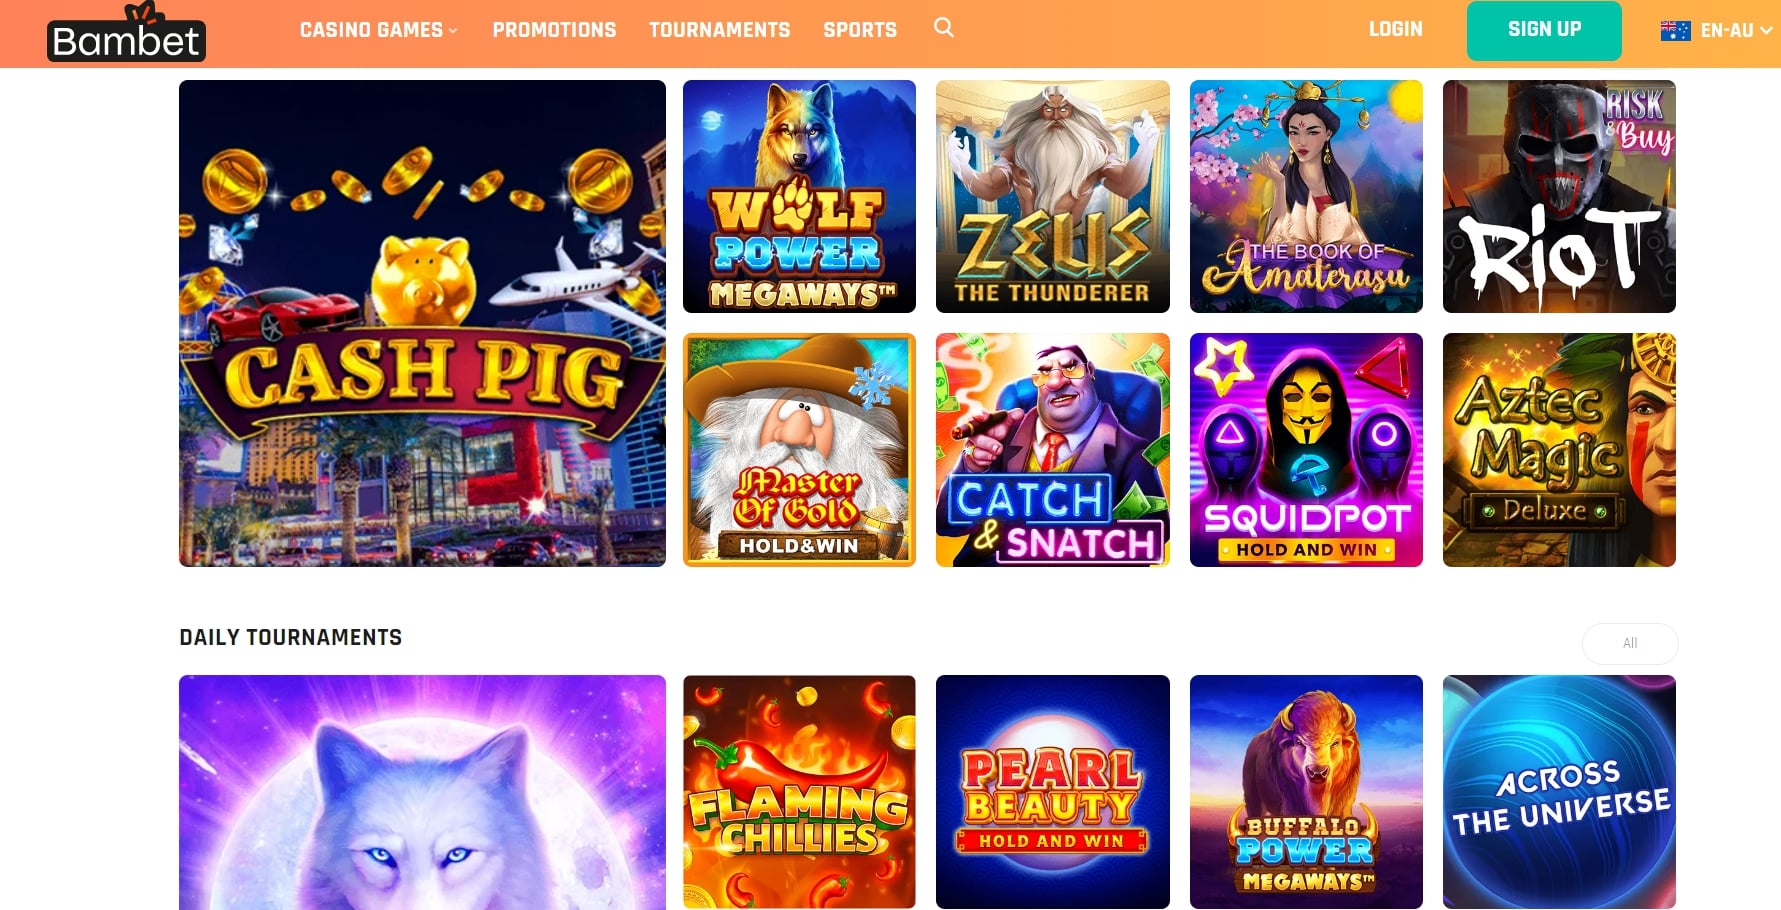The height and width of the screenshot is (910, 1781).
Task: Click the Login link
Action: pyautogui.click(x=1395, y=29)
